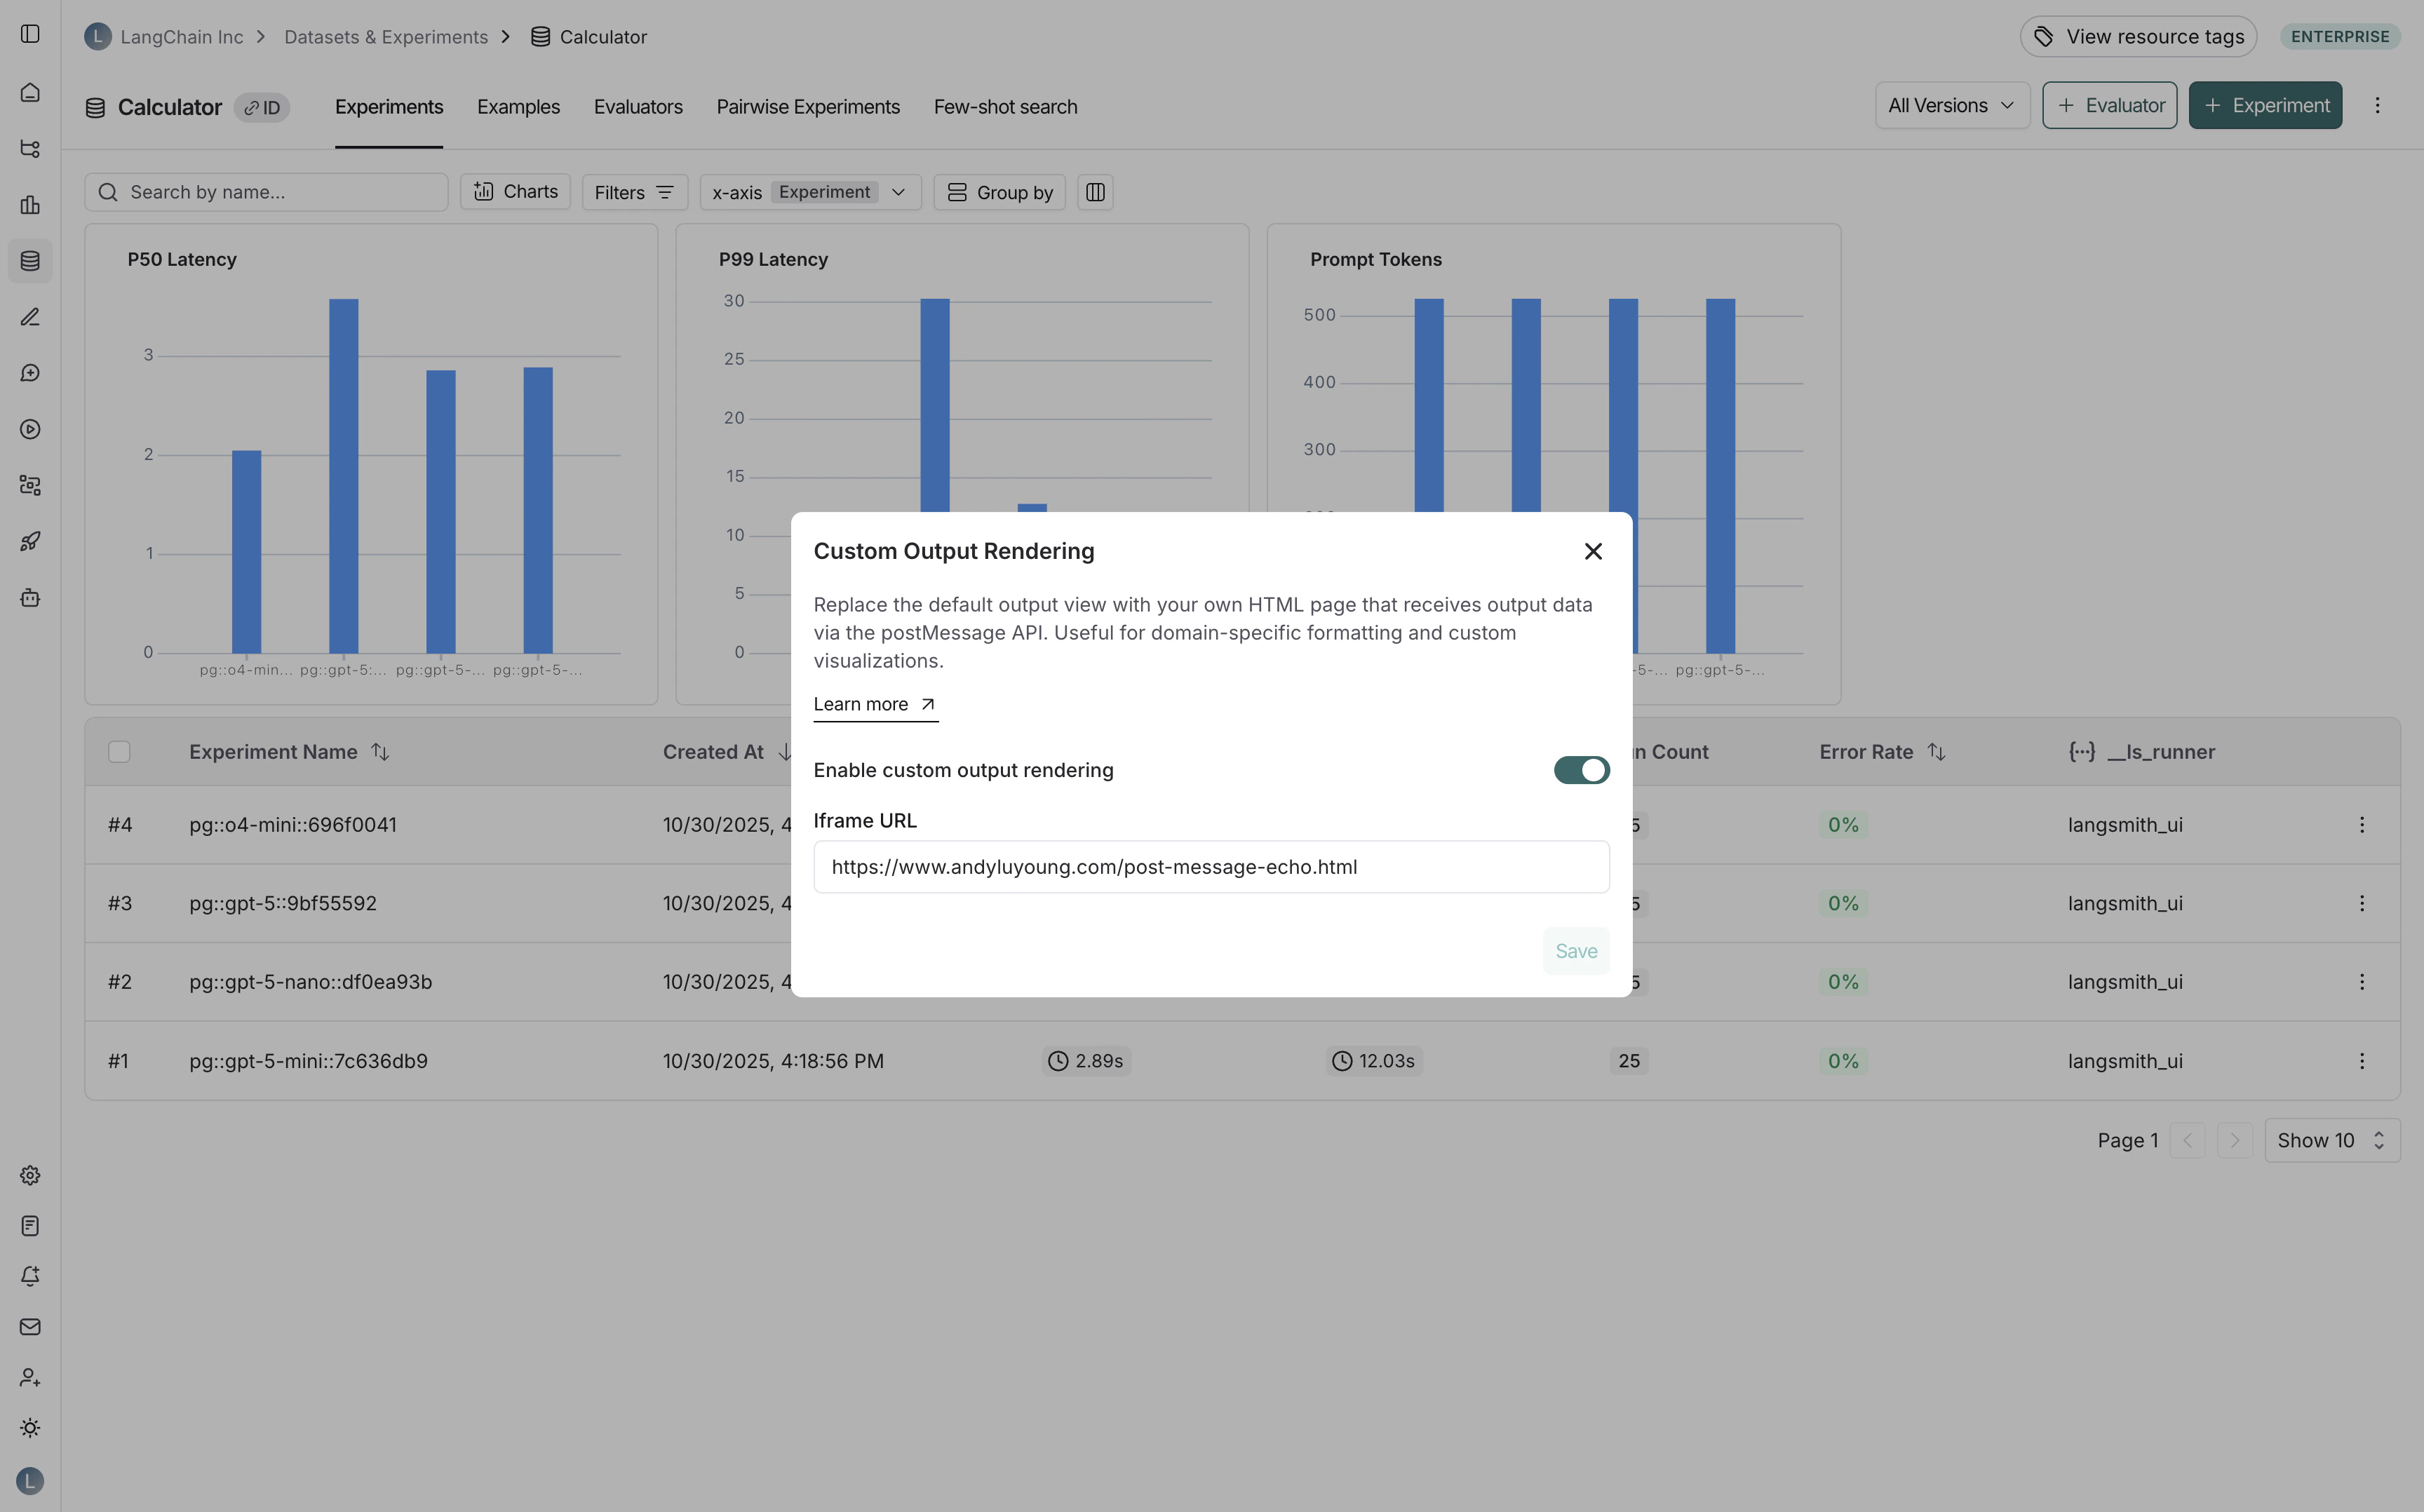The height and width of the screenshot is (1512, 2424).
Task: Open the Datasets & Experiments sidebar icon
Action: coord(30,261)
